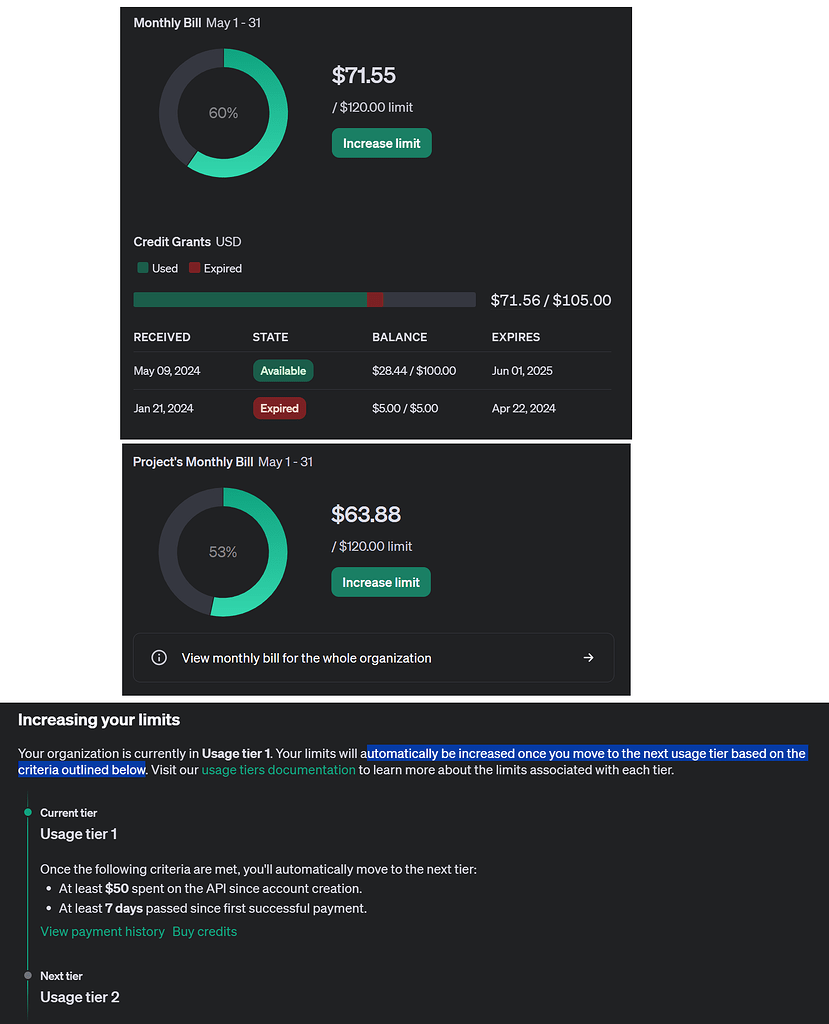829x1024 pixels.
Task: Click the Increase limit button
Action: (381, 143)
